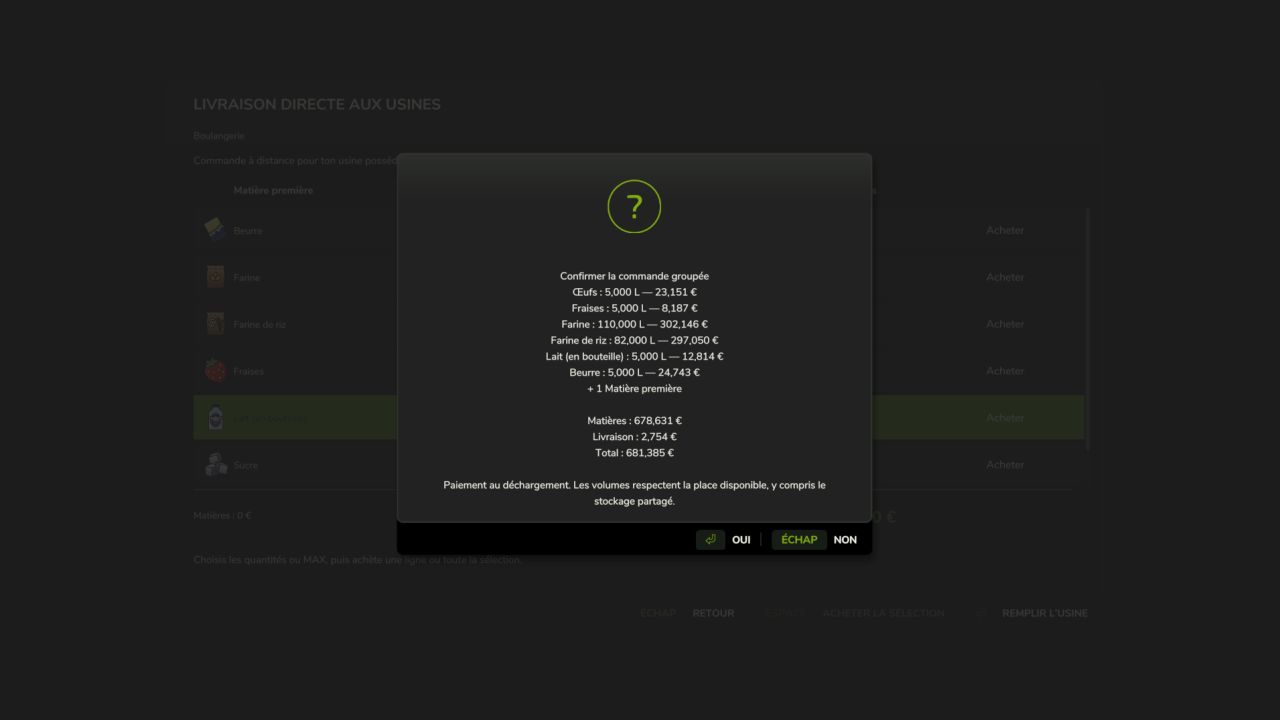Click the 'Farine : 110,000 L' order line
The width and height of the screenshot is (1280, 720).
pos(634,324)
